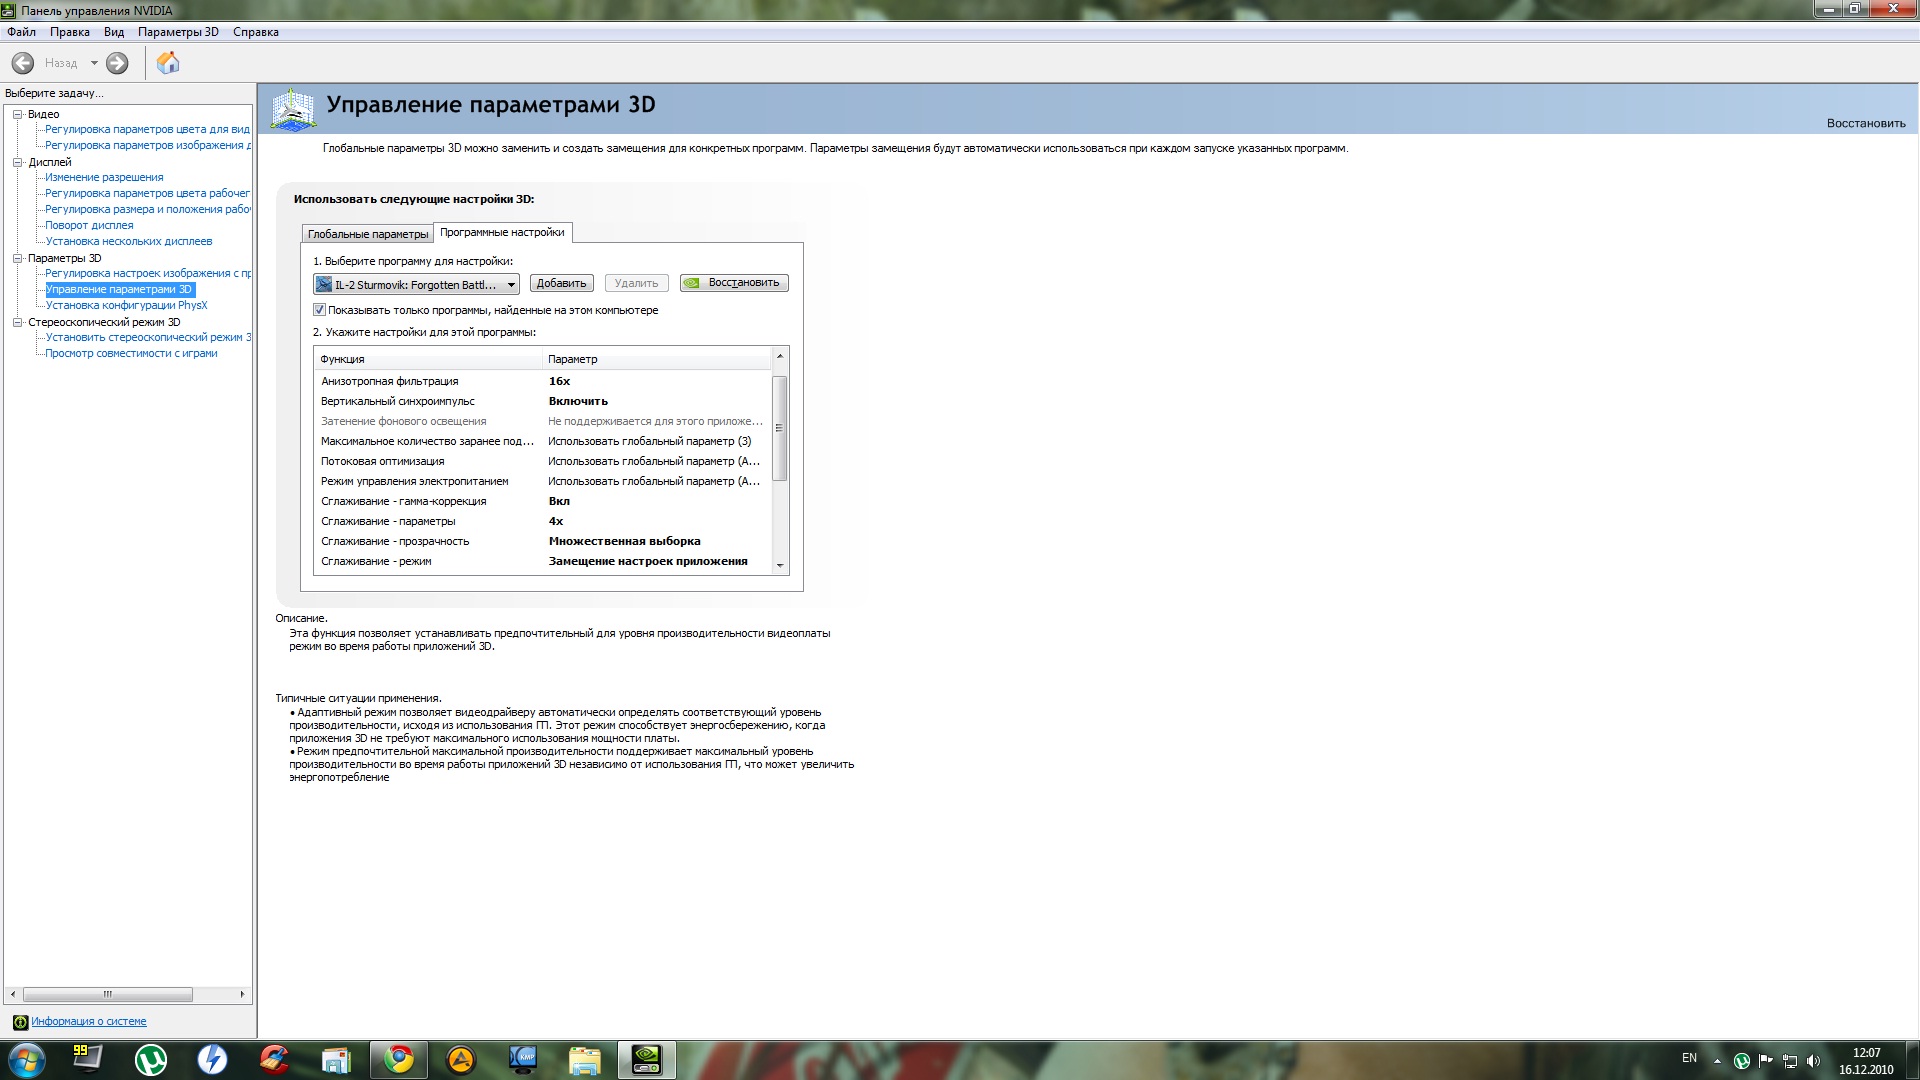The image size is (1920, 1080).
Task: Open the IL-2 Sturmovik program dropdown
Action: (511, 285)
